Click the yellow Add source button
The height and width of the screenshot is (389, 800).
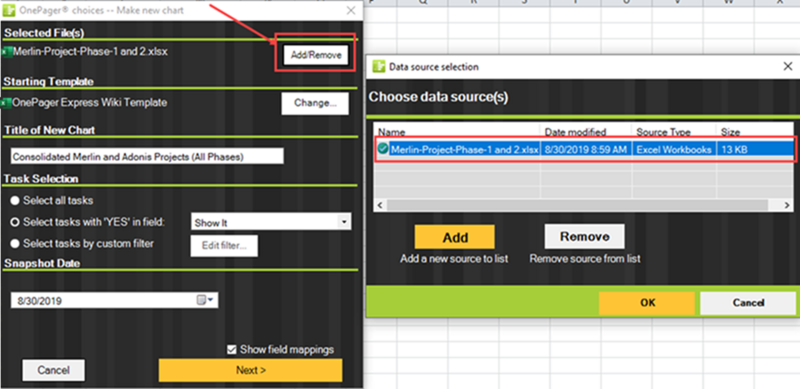(455, 237)
